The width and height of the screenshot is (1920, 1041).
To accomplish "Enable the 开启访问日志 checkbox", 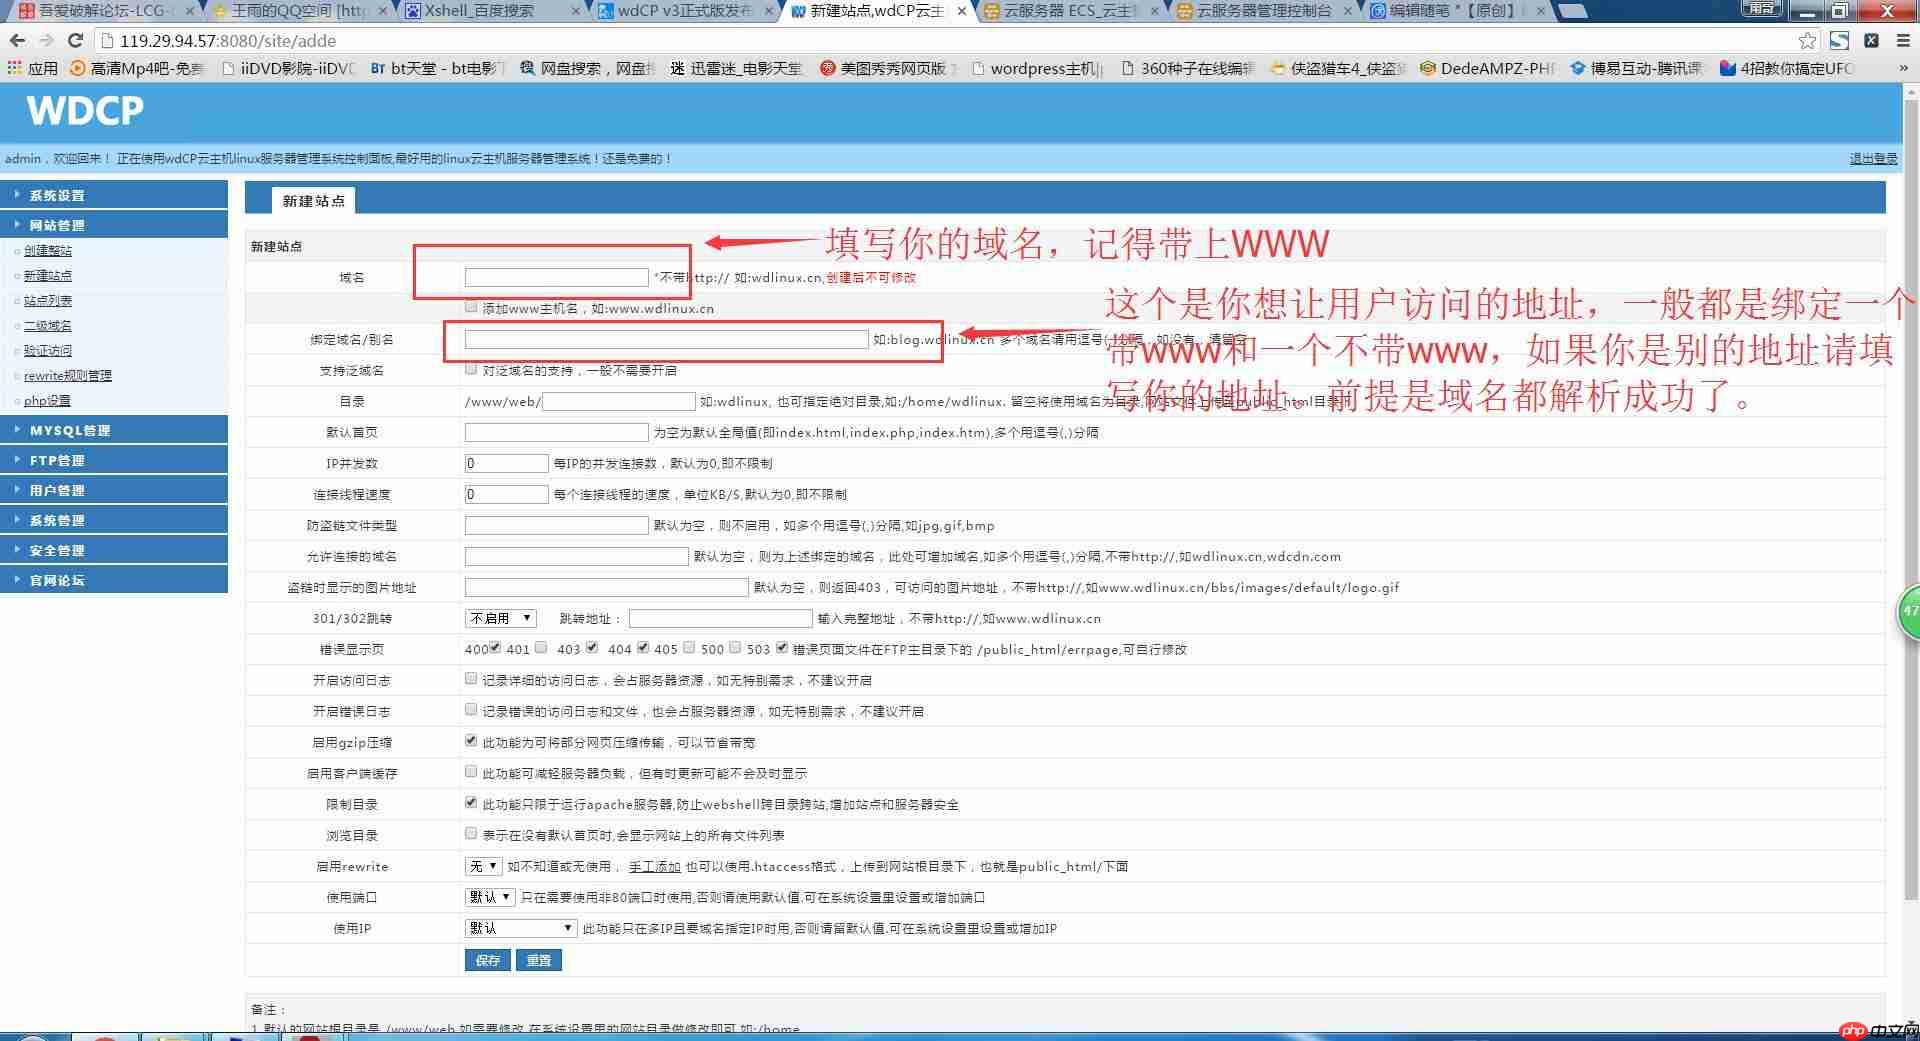I will click(x=471, y=678).
